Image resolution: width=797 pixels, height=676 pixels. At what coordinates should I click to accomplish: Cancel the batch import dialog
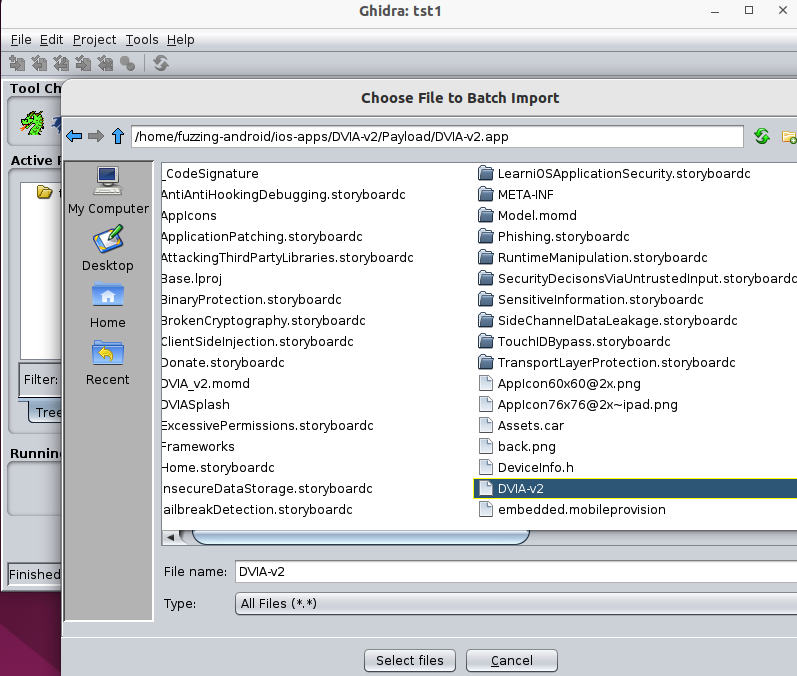tap(512, 660)
